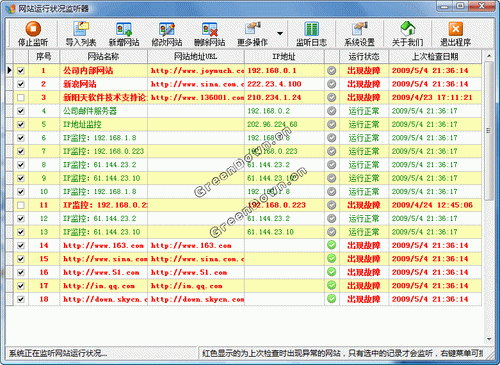Click scrollbar up arrow of the list
This screenshot has height=365, width=500.
tap(489, 56)
